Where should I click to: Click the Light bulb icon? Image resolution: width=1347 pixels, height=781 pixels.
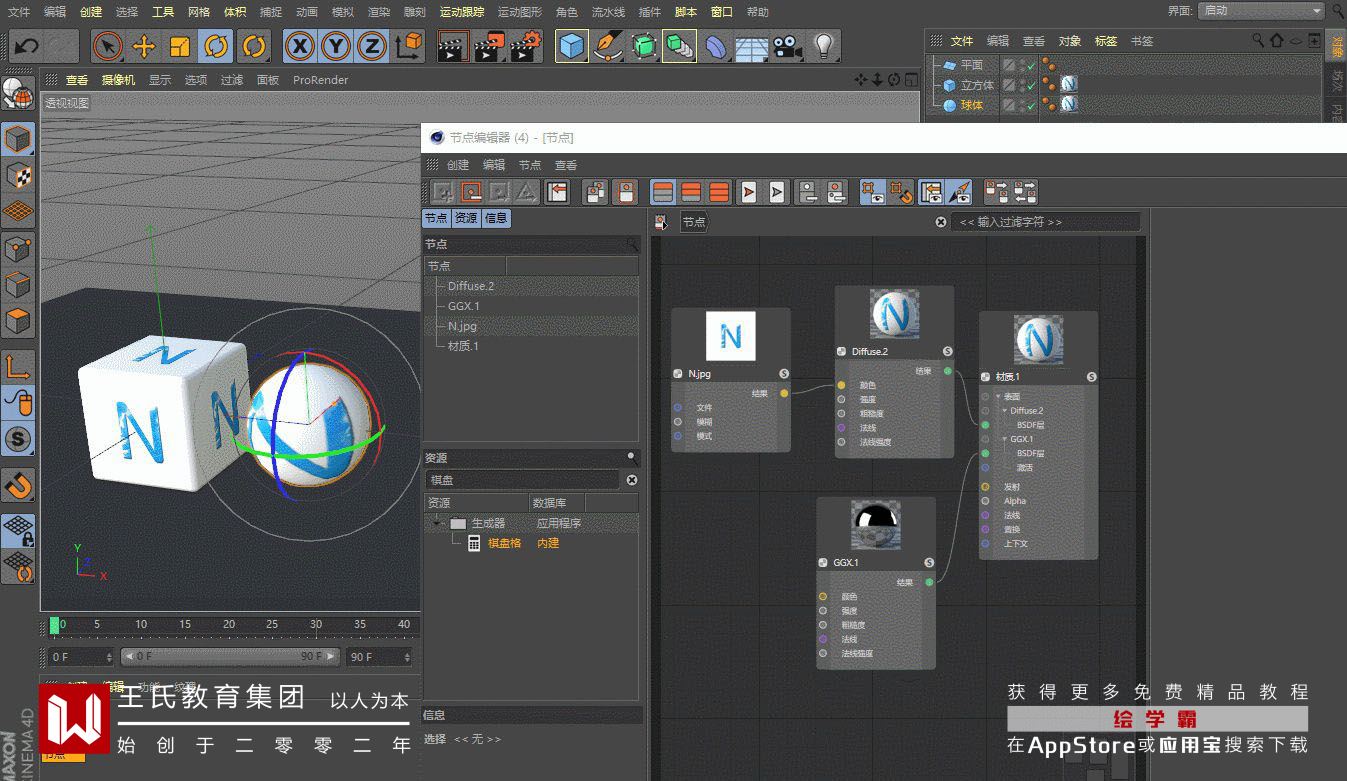tap(823, 46)
